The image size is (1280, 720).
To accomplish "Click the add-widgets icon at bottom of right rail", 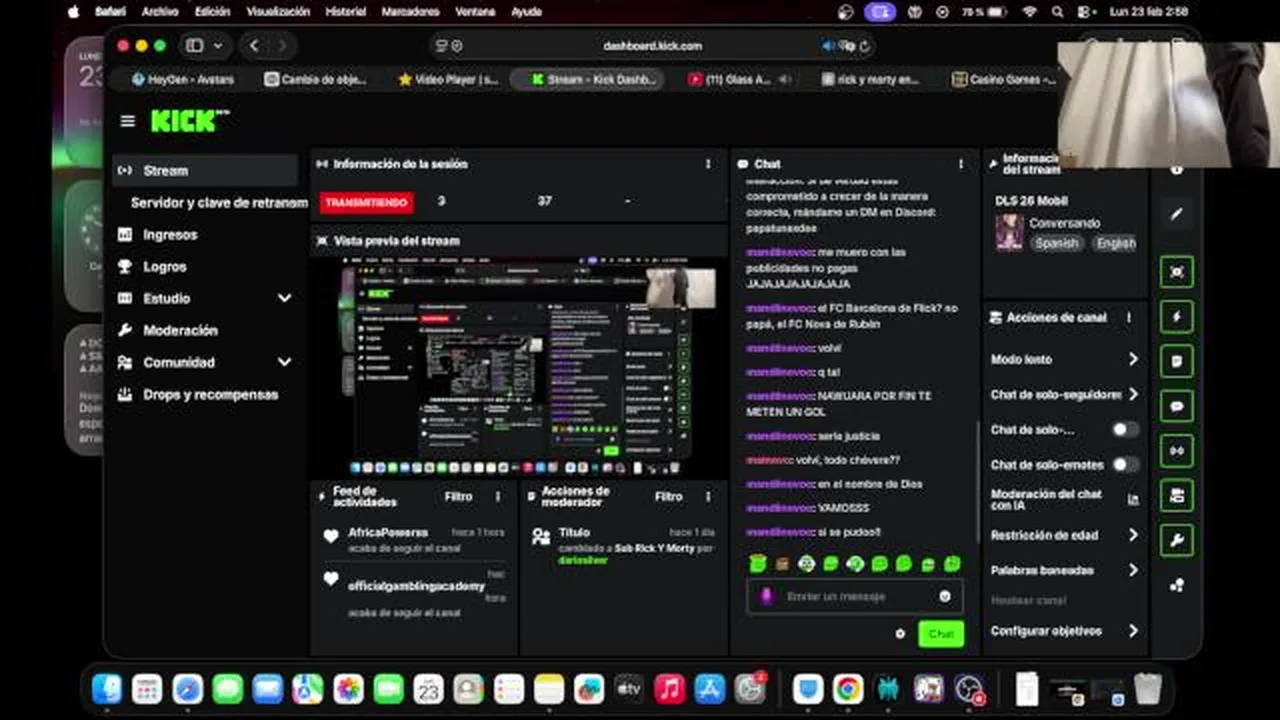I will pyautogui.click(x=1177, y=585).
